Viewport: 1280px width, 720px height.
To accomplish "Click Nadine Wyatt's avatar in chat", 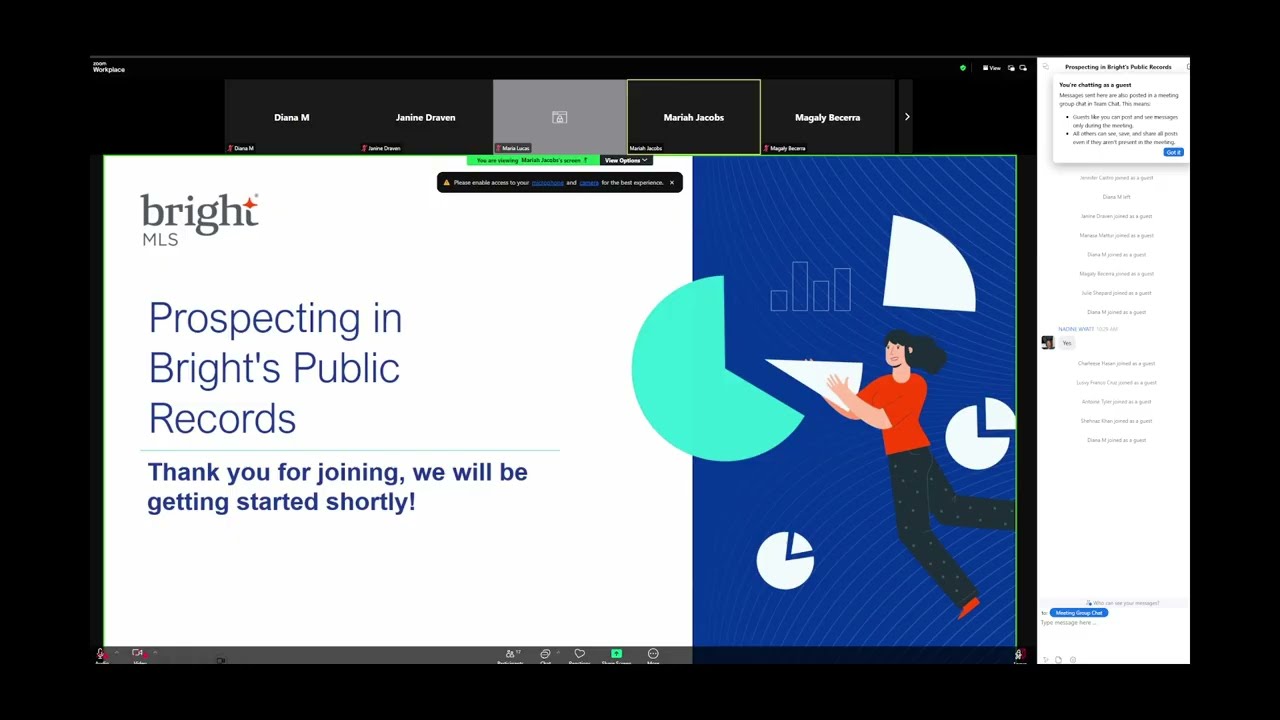I will pyautogui.click(x=1047, y=343).
